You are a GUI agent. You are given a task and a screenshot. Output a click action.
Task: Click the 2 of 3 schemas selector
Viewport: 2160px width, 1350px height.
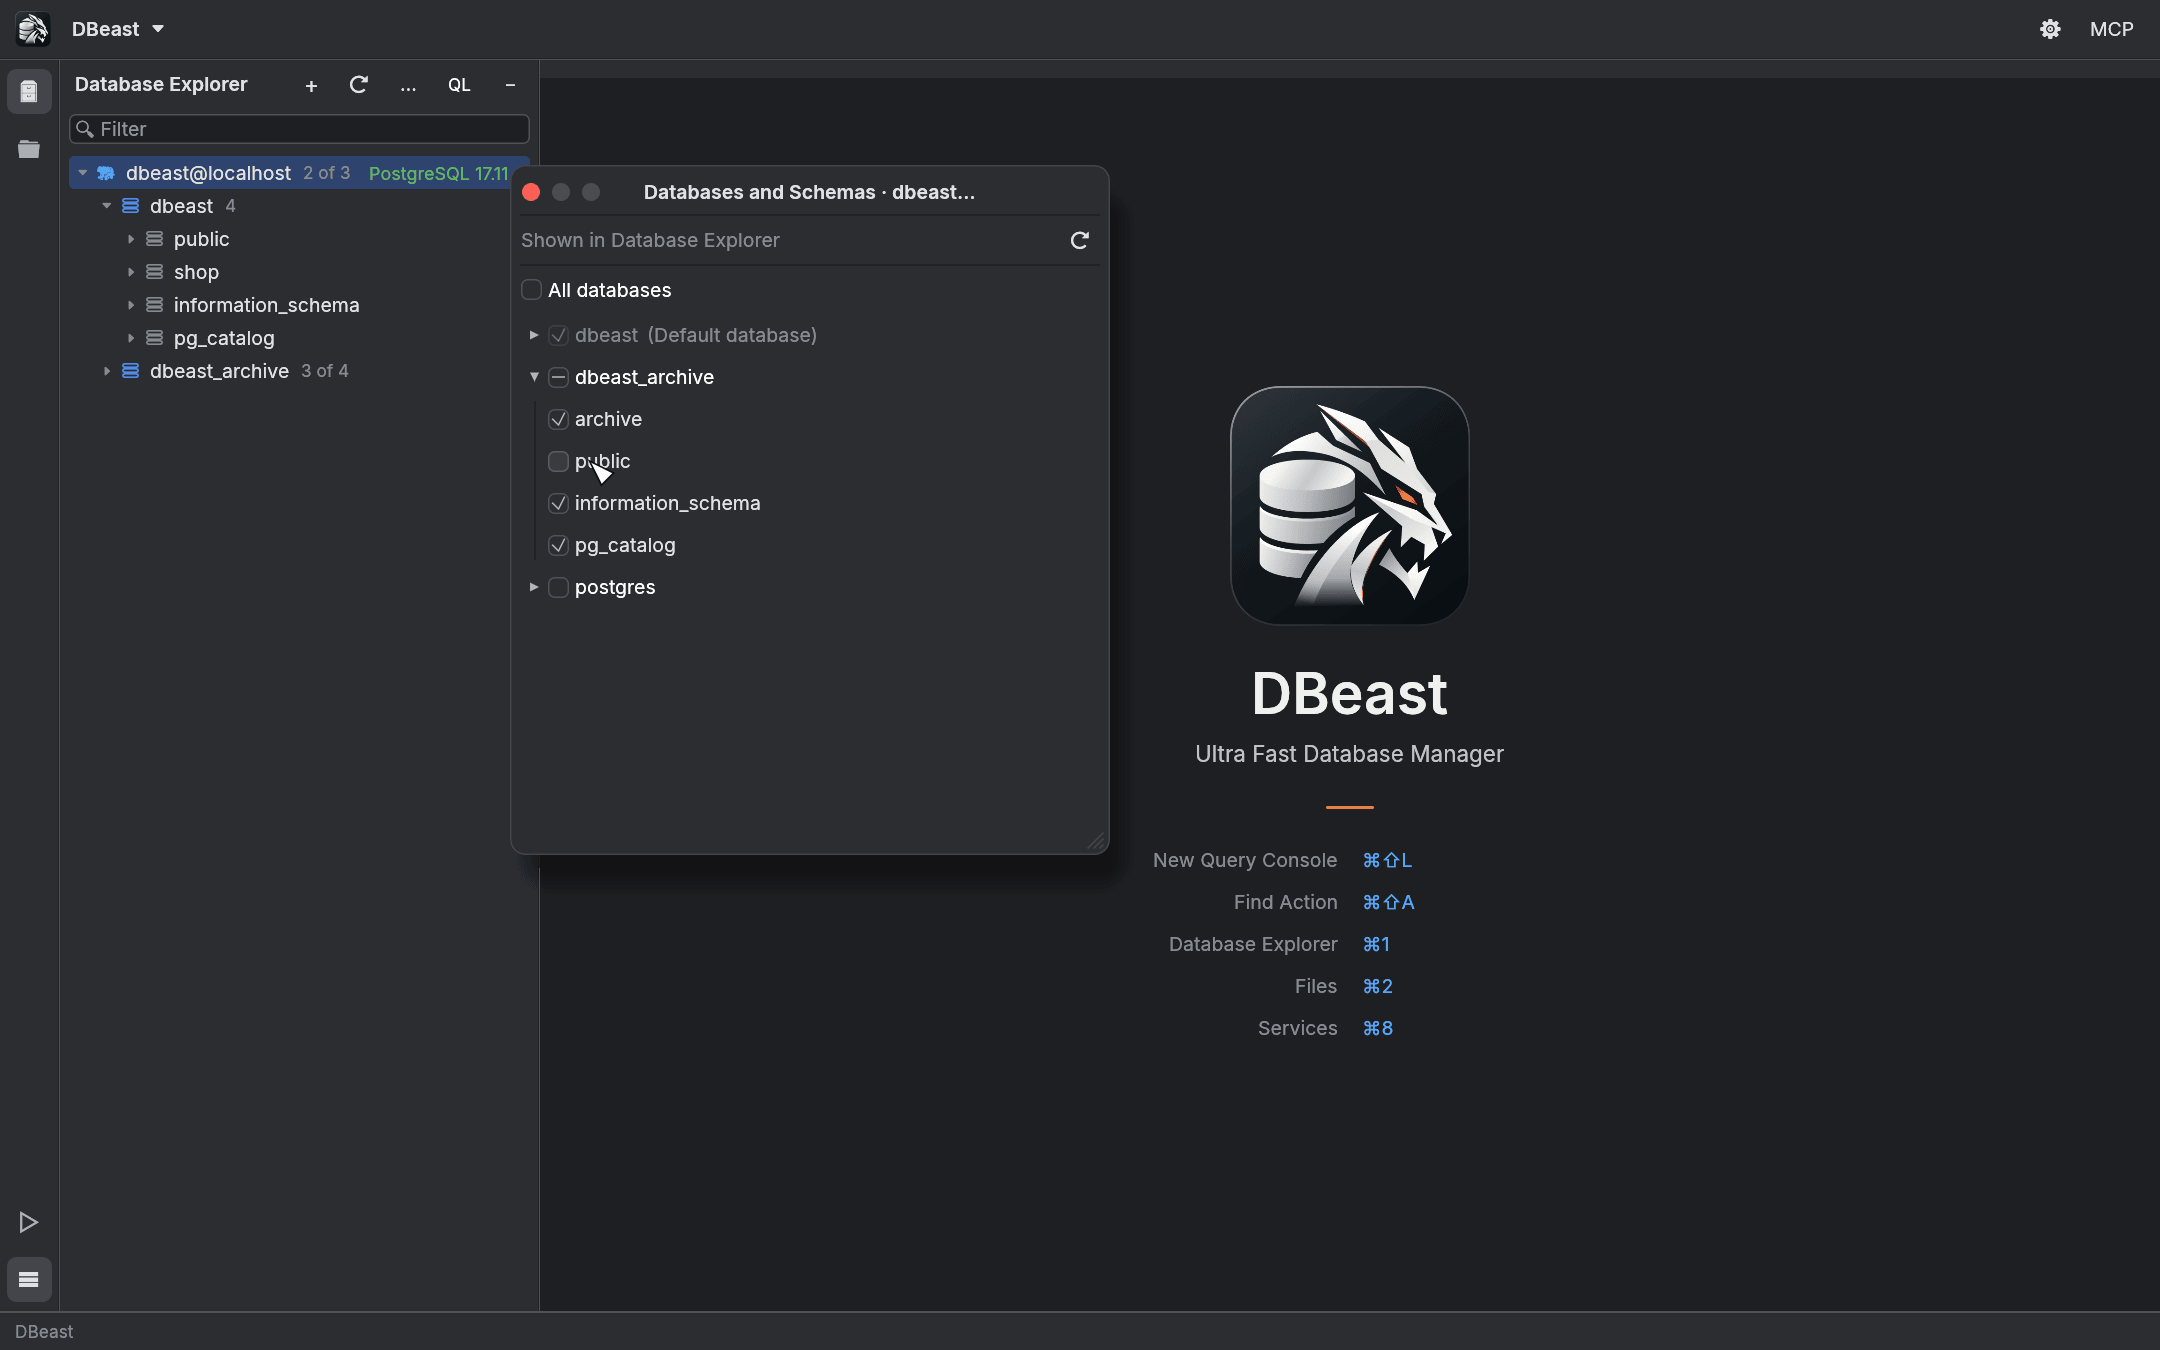pyautogui.click(x=327, y=173)
